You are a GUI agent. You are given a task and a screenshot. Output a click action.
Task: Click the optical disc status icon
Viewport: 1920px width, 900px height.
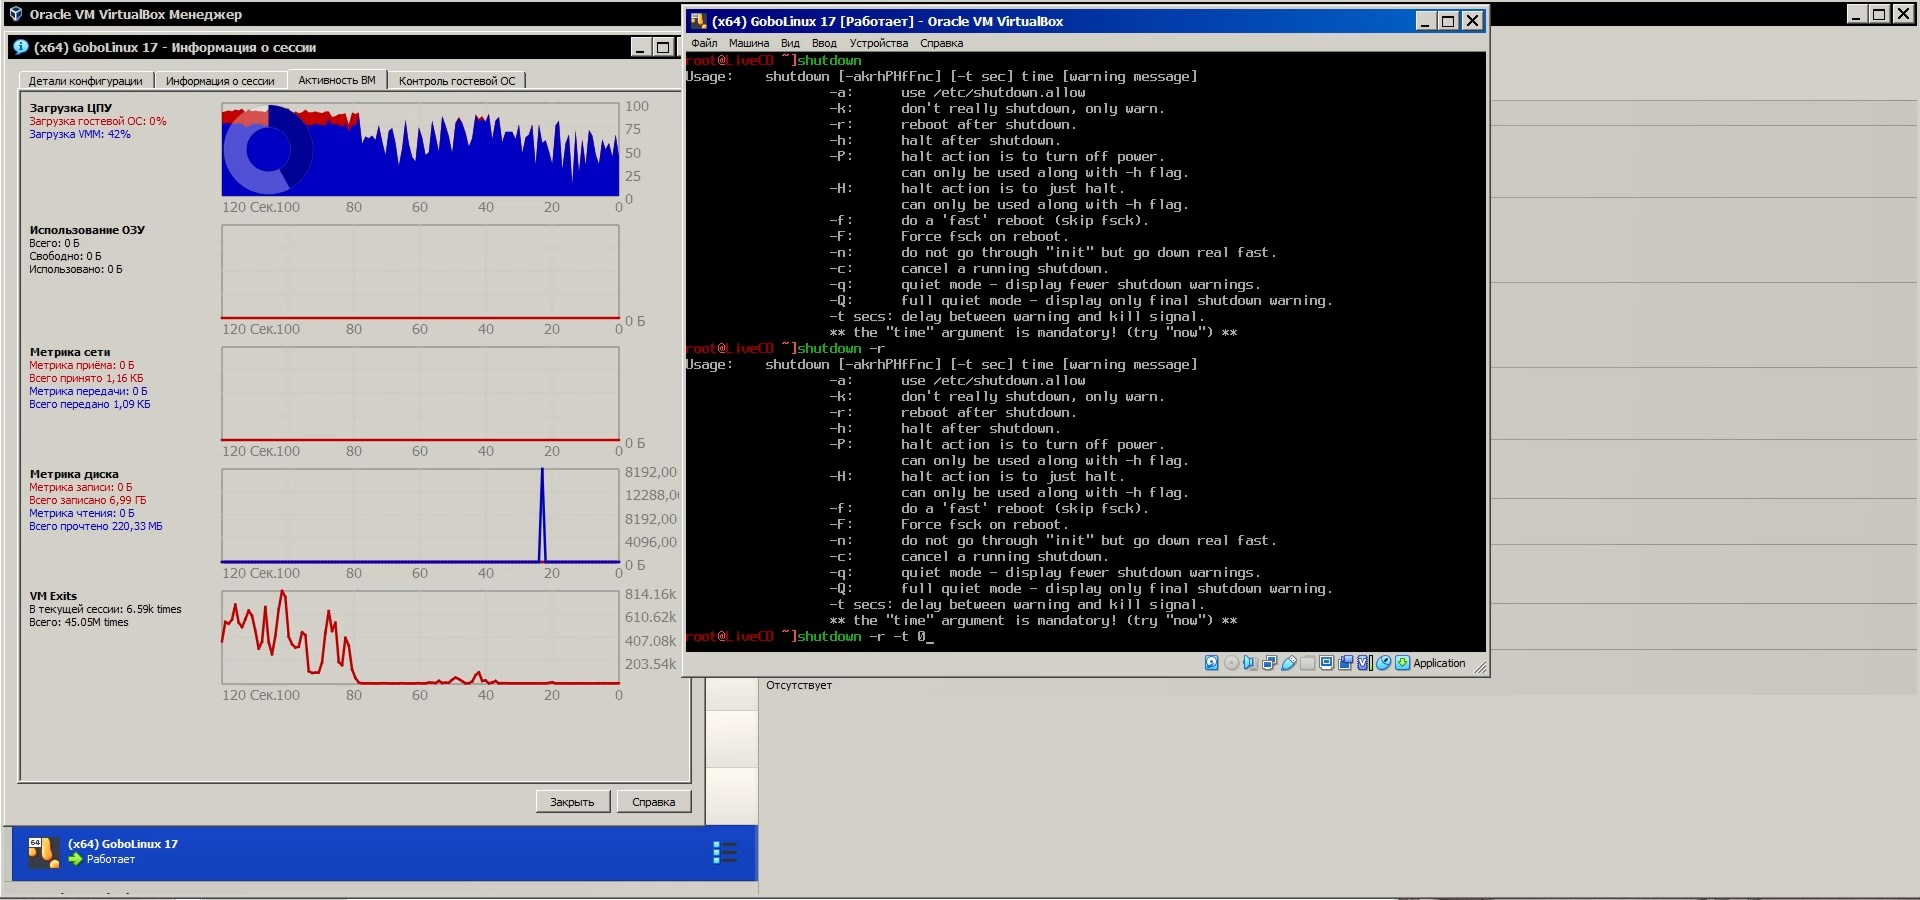coord(1231,663)
